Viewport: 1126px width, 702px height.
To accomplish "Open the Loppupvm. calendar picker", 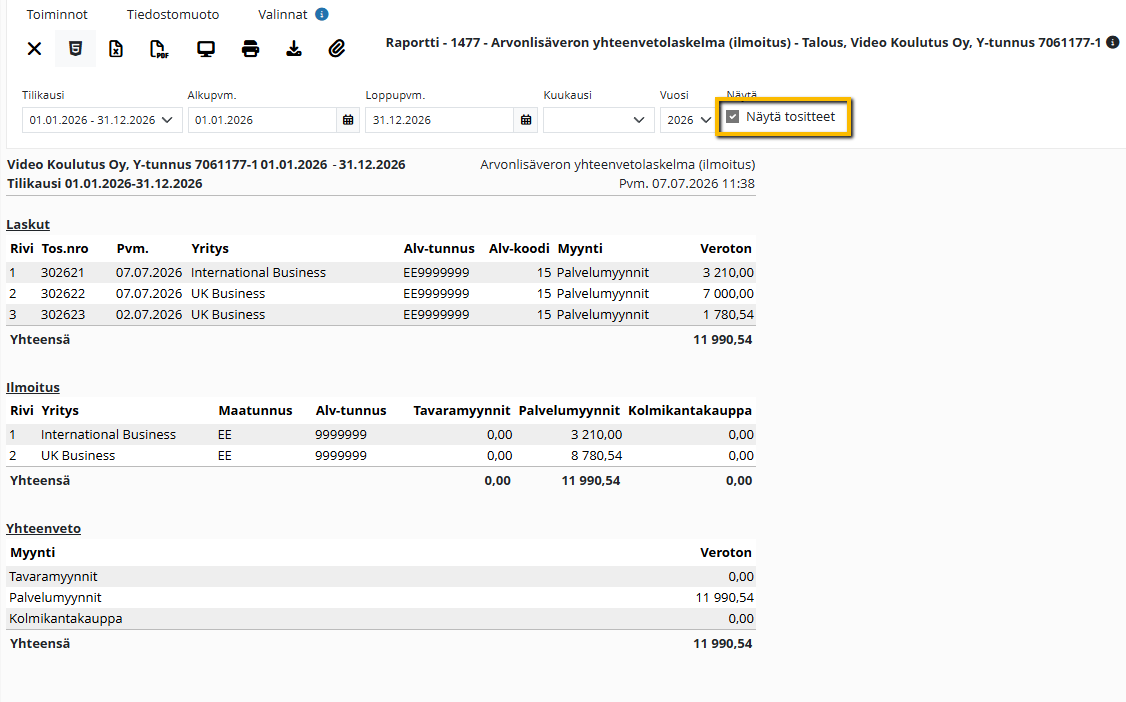I will click(526, 120).
